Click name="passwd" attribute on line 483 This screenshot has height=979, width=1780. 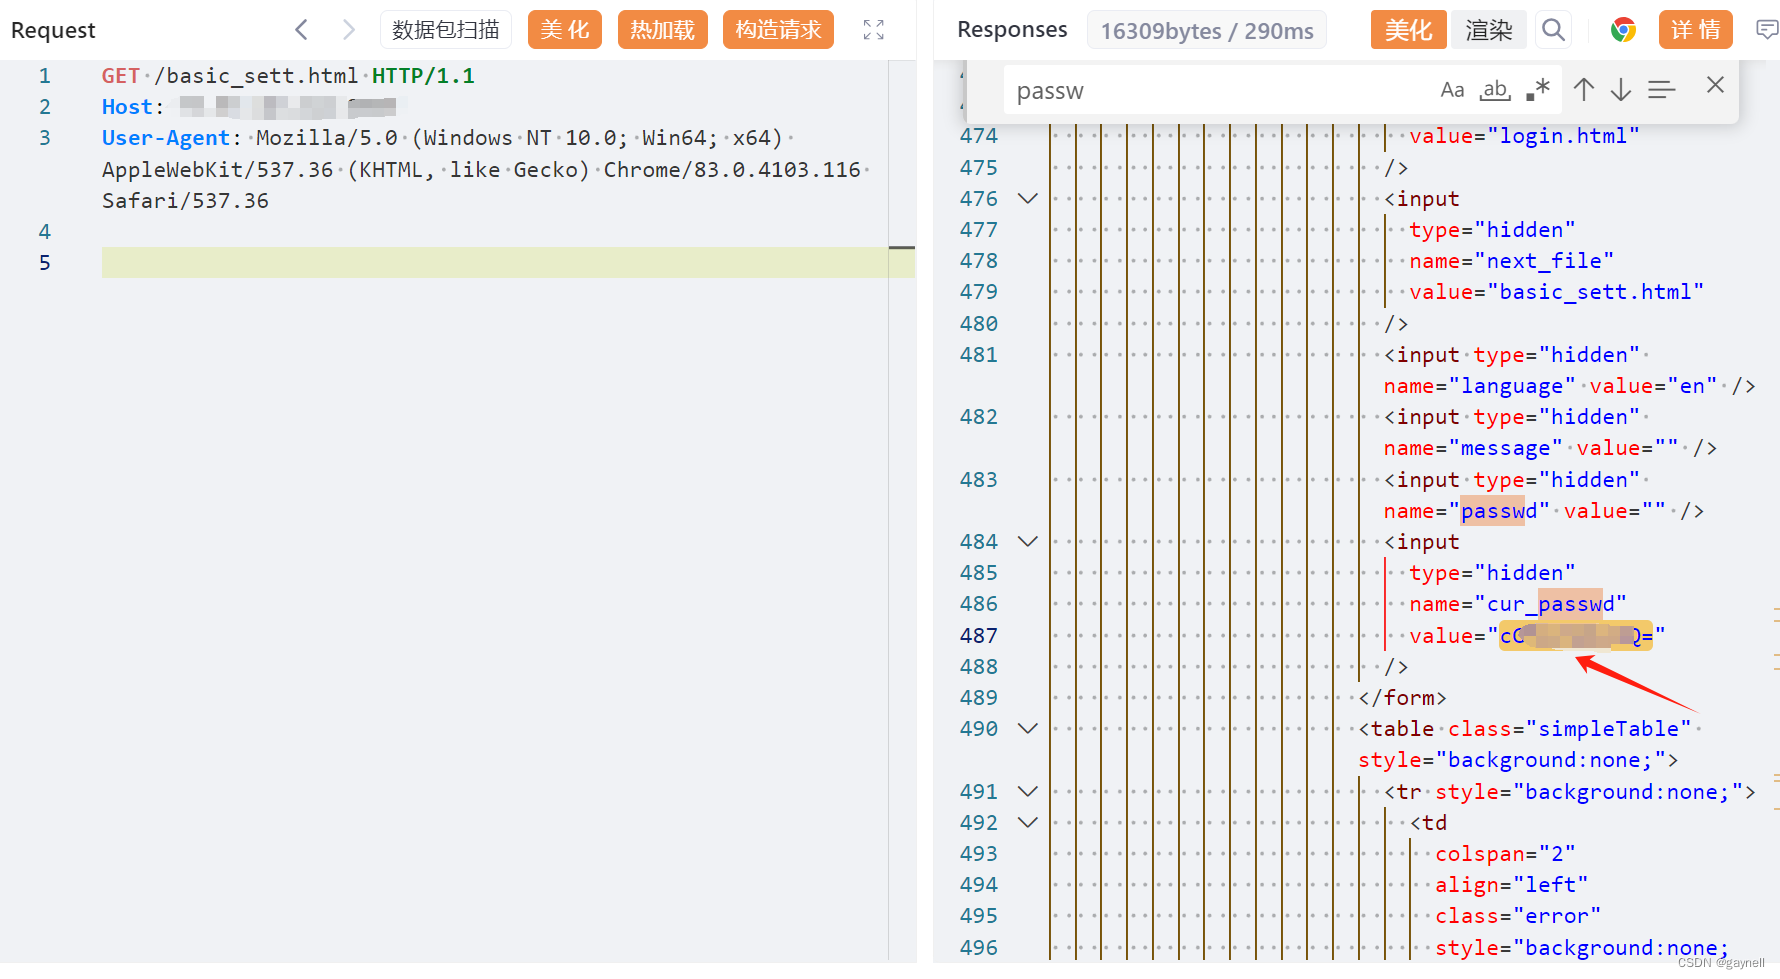coord(1467,511)
